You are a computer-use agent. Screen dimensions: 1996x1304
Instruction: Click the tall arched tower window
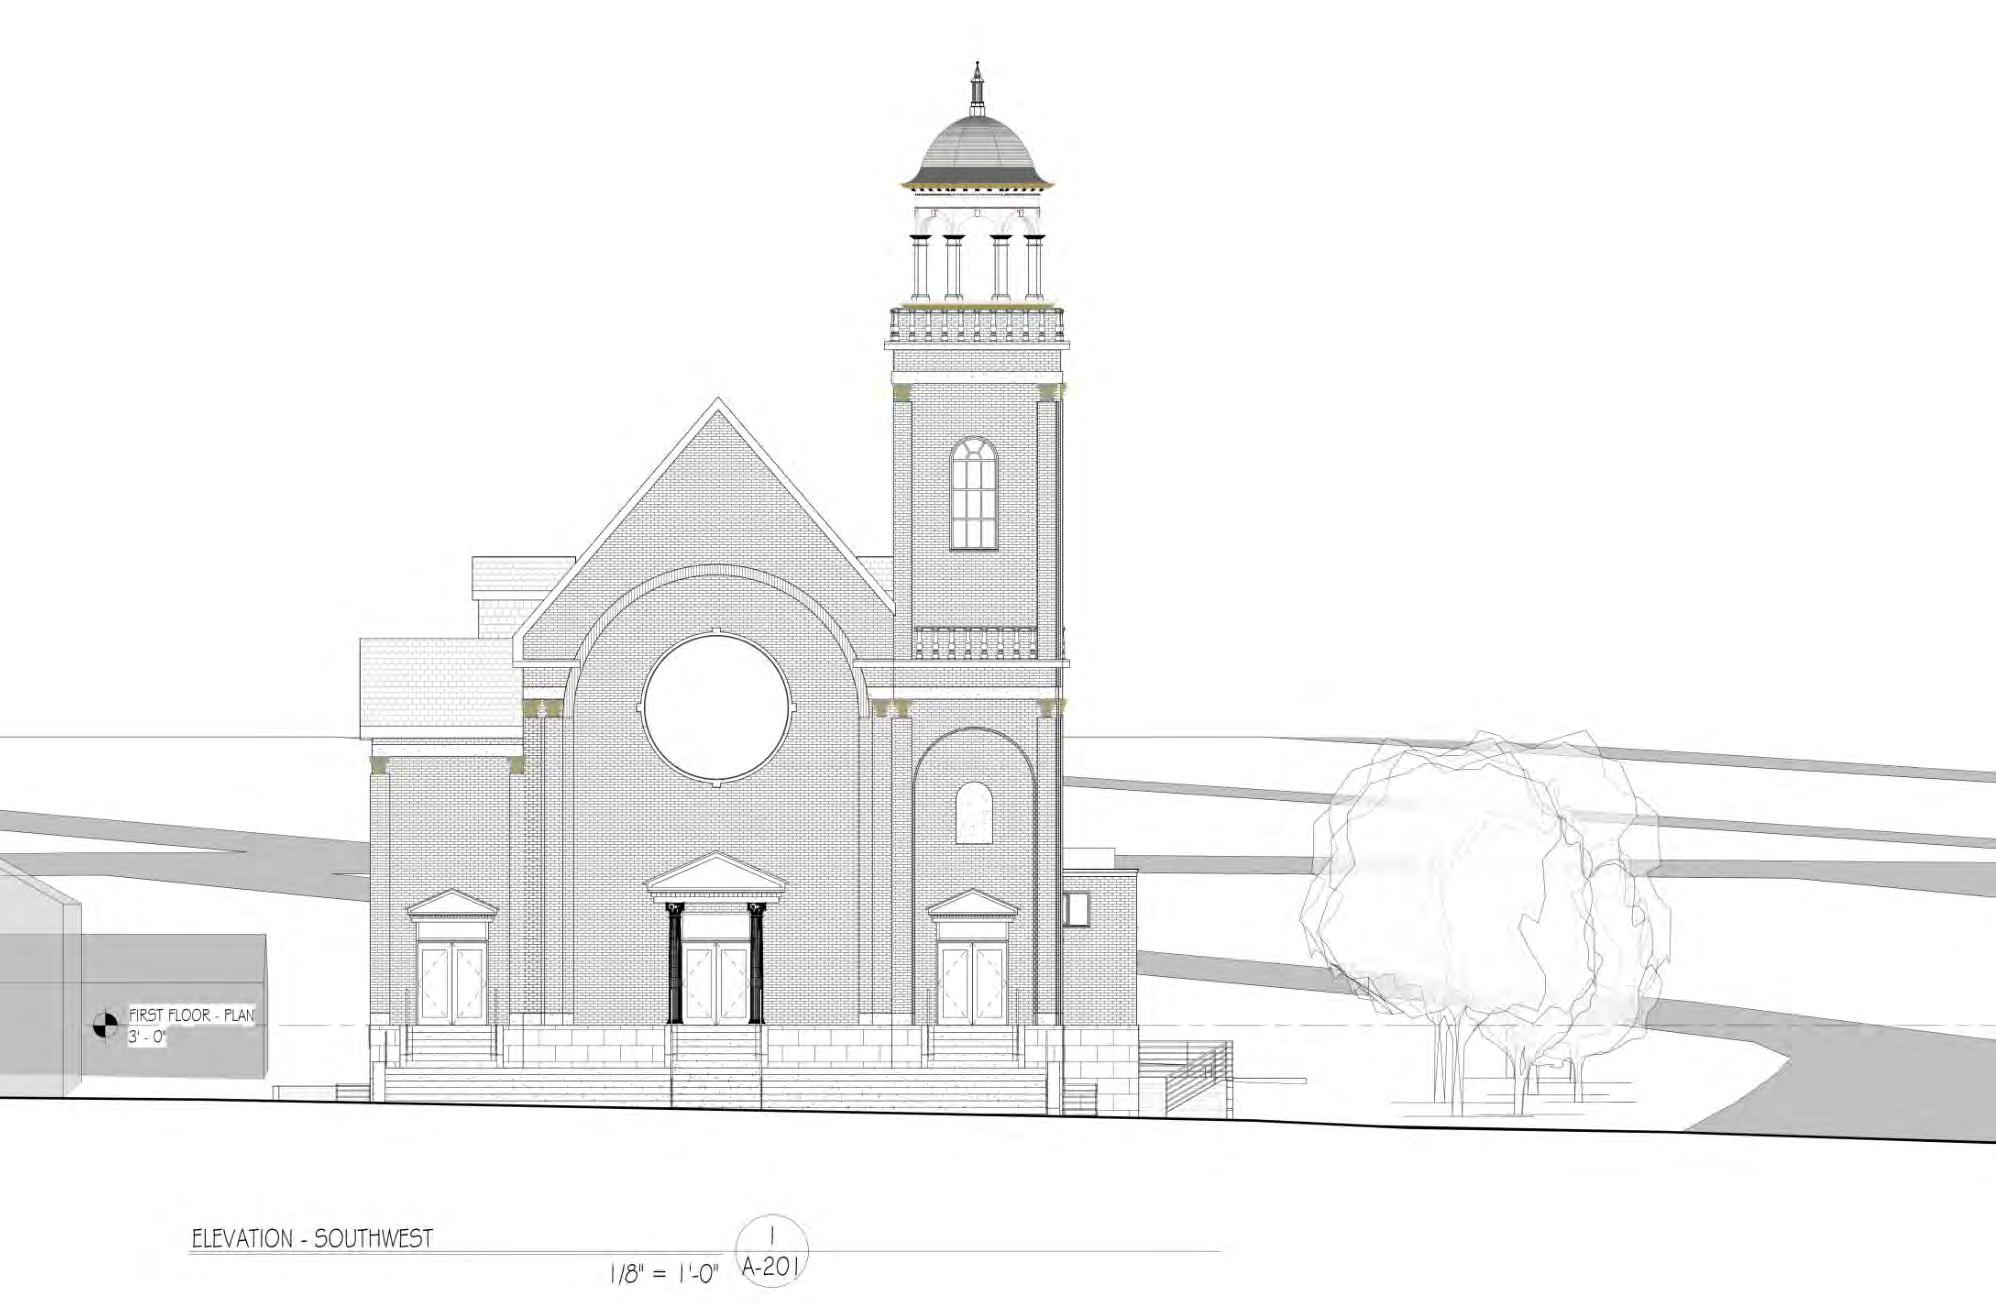974,494
